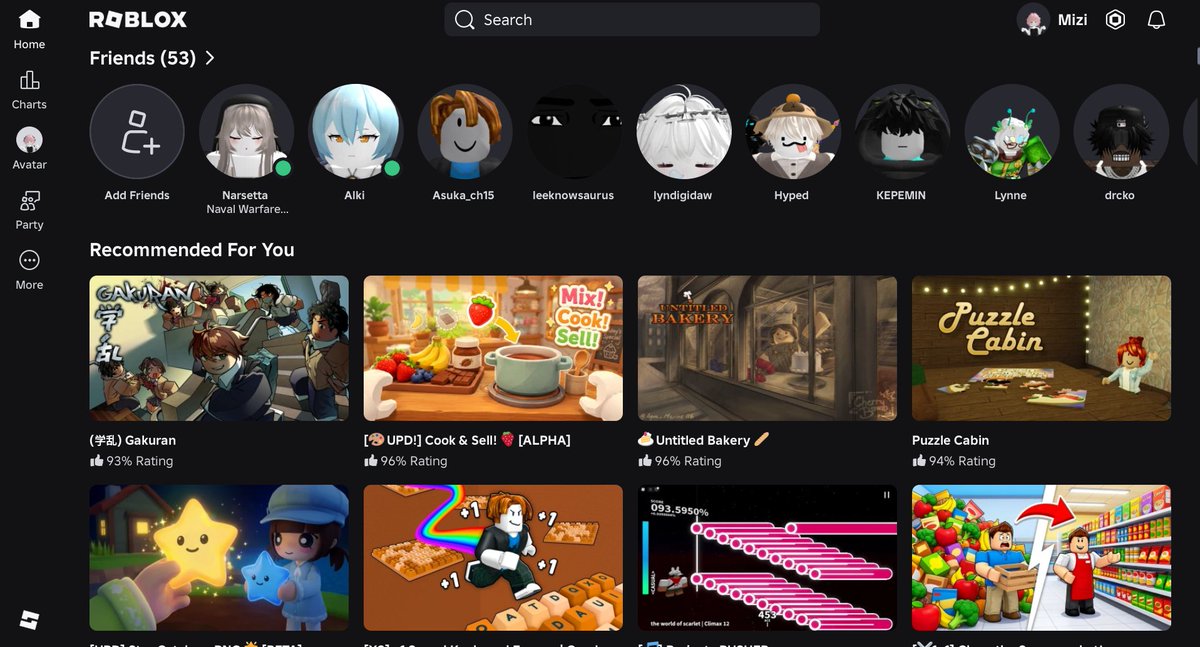Viewport: 1200px width, 647px height.
Task: Click the lyndigidaw name label
Action: point(683,195)
